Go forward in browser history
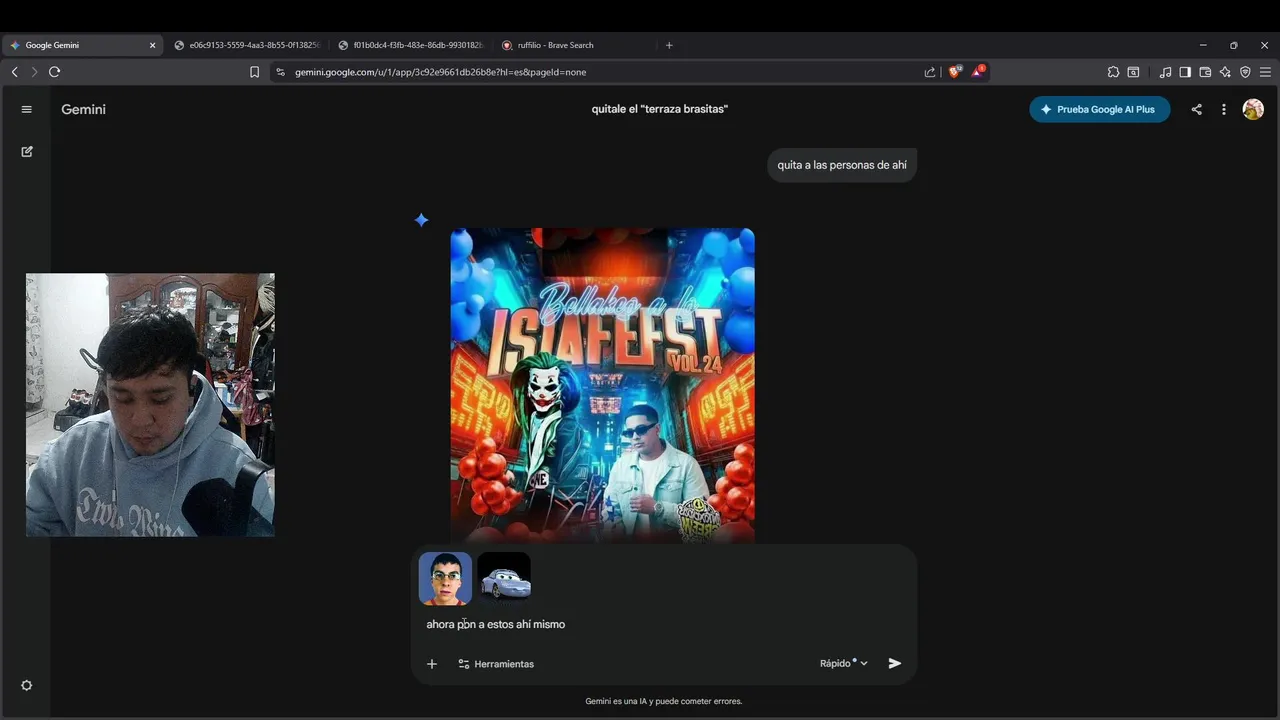 pos(34,72)
